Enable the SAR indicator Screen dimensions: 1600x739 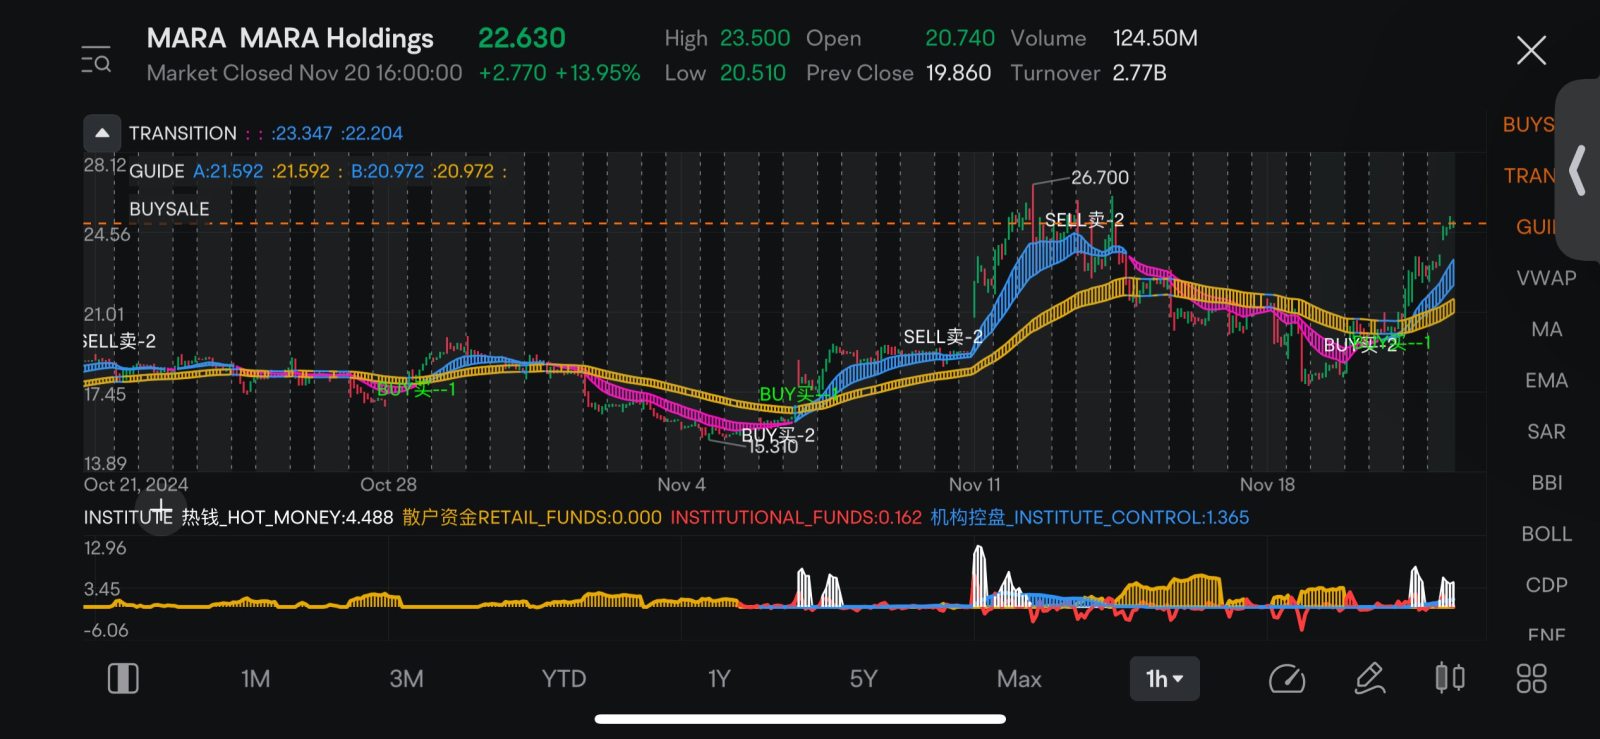pyautogui.click(x=1546, y=431)
